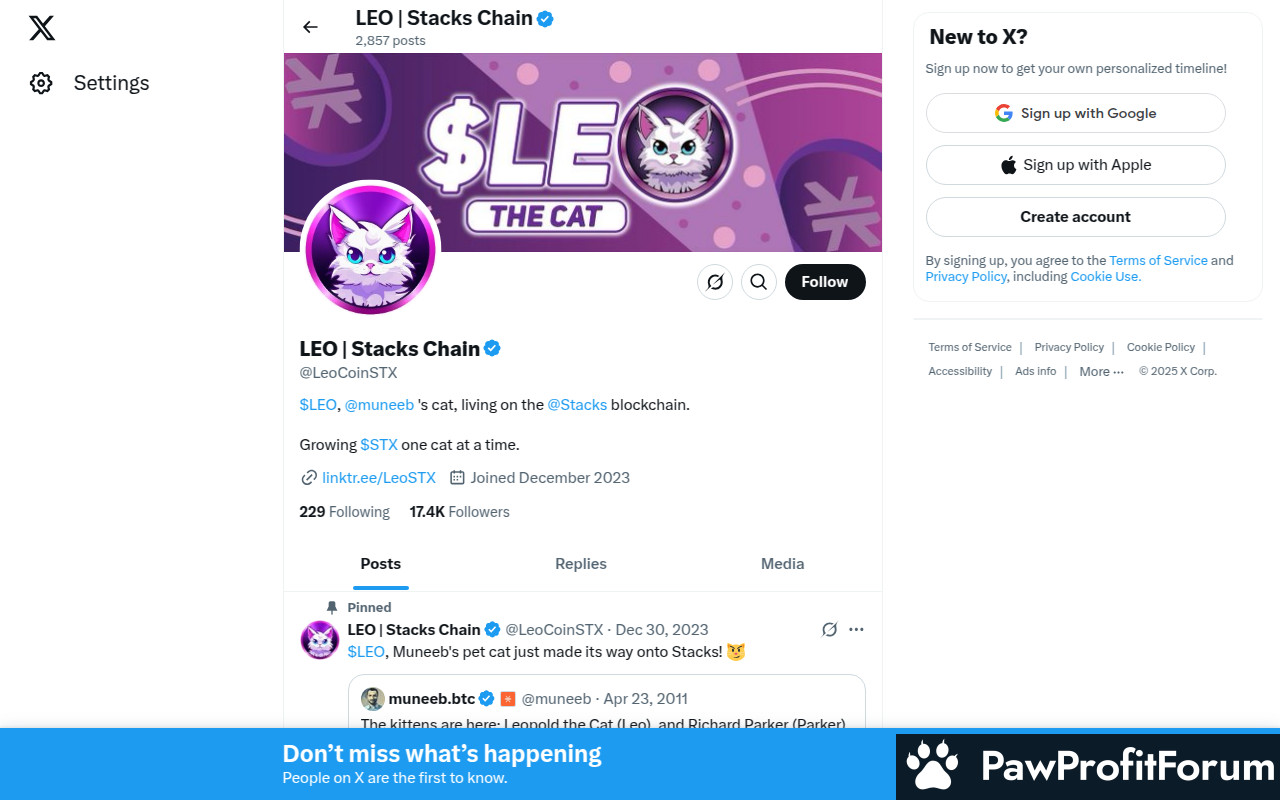Expand the More footer options

click(1101, 371)
